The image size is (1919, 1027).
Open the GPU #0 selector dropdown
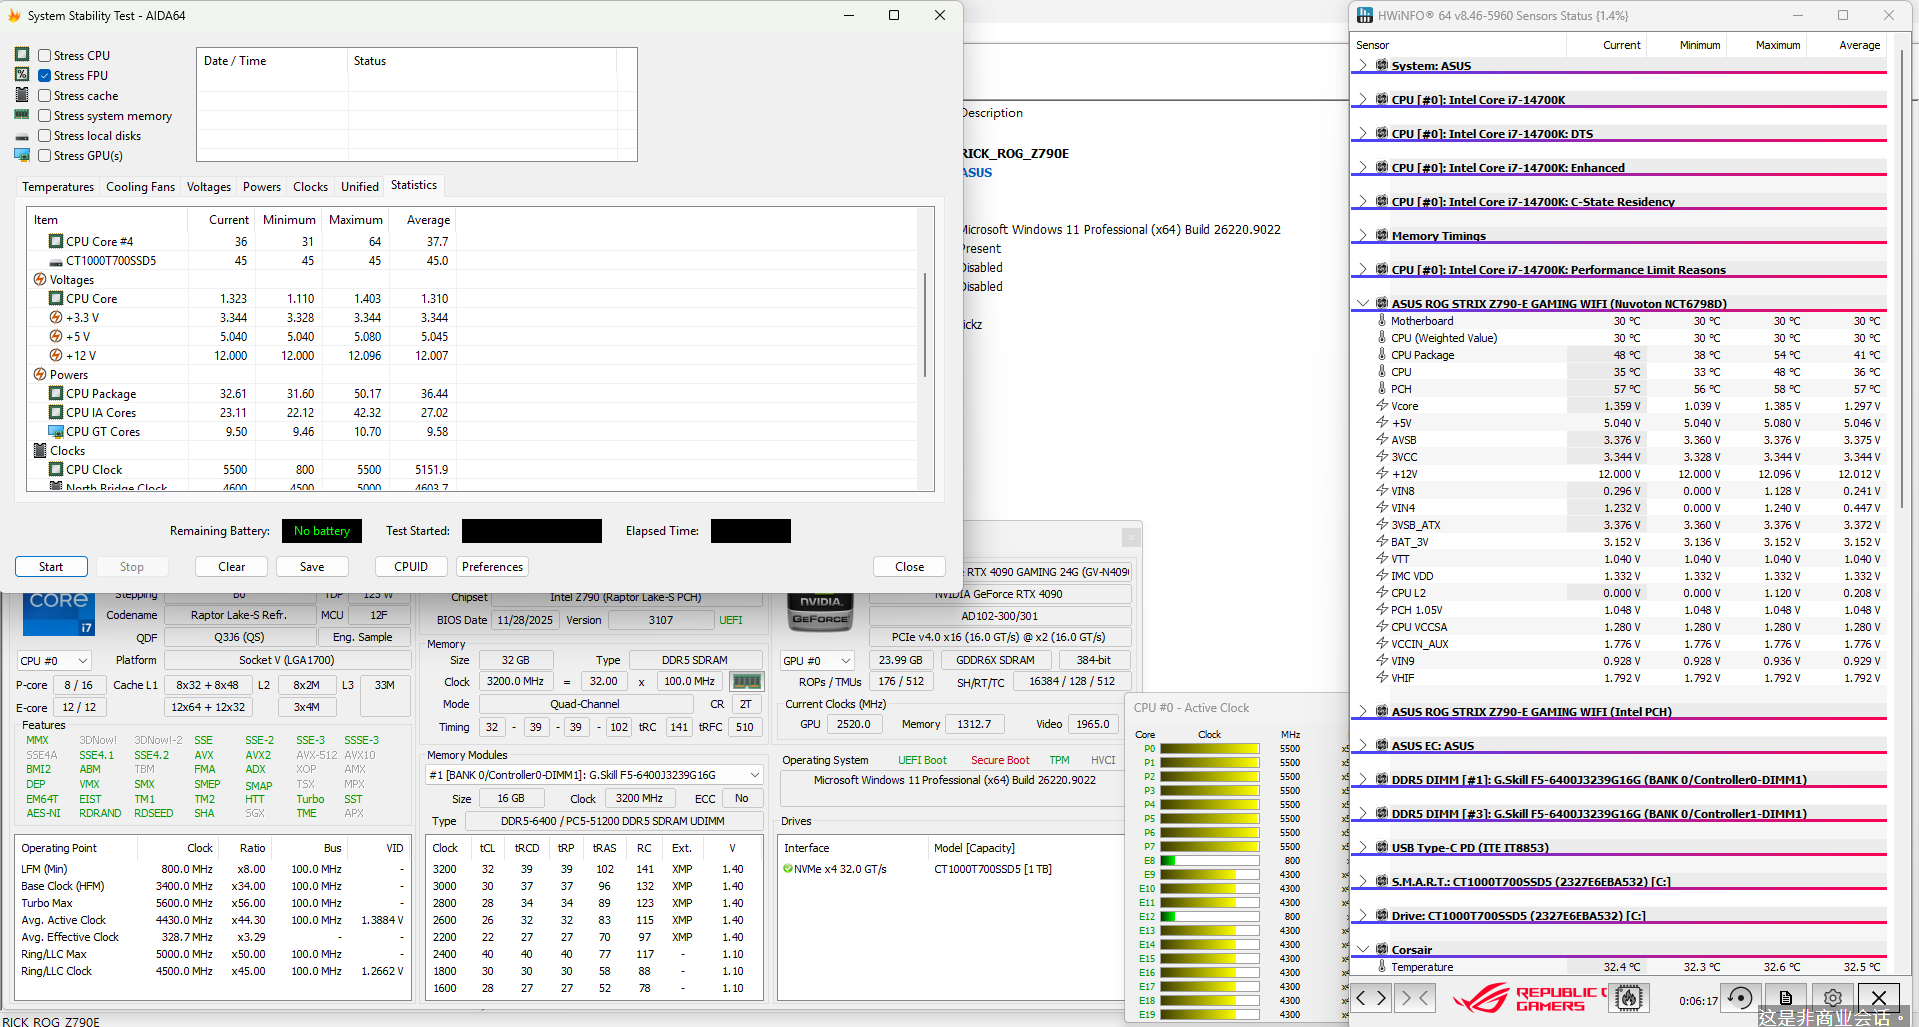pos(818,661)
